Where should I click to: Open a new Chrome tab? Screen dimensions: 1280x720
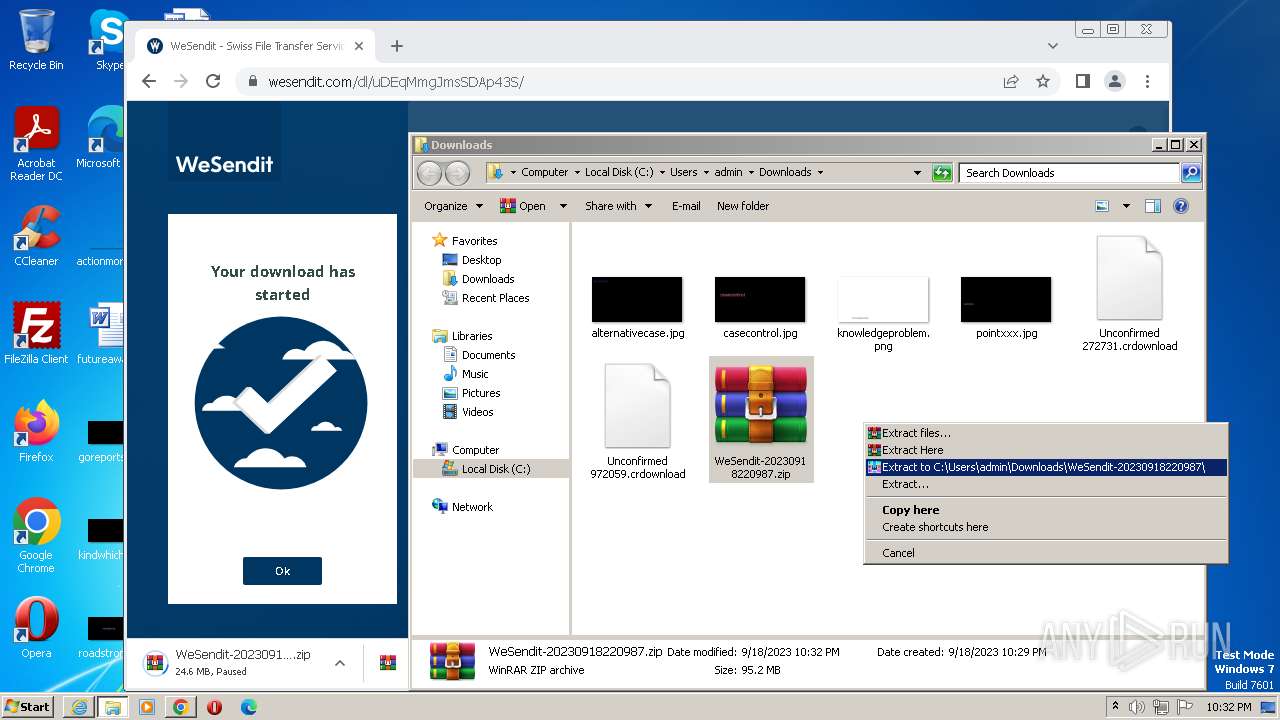(397, 46)
